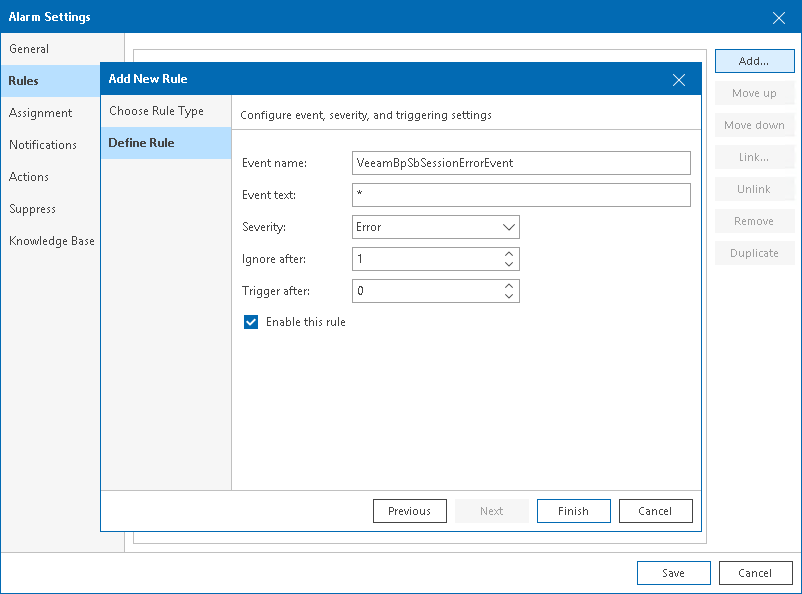
Task: Enable this rule checkbox
Action: 251,322
